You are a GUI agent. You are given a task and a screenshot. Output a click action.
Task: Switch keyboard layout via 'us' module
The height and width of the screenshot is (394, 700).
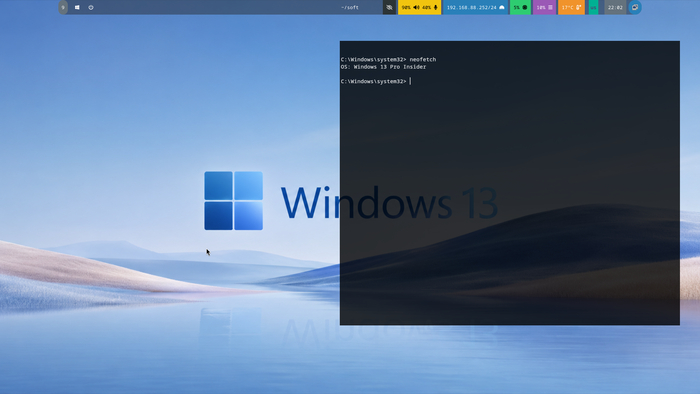[593, 8]
